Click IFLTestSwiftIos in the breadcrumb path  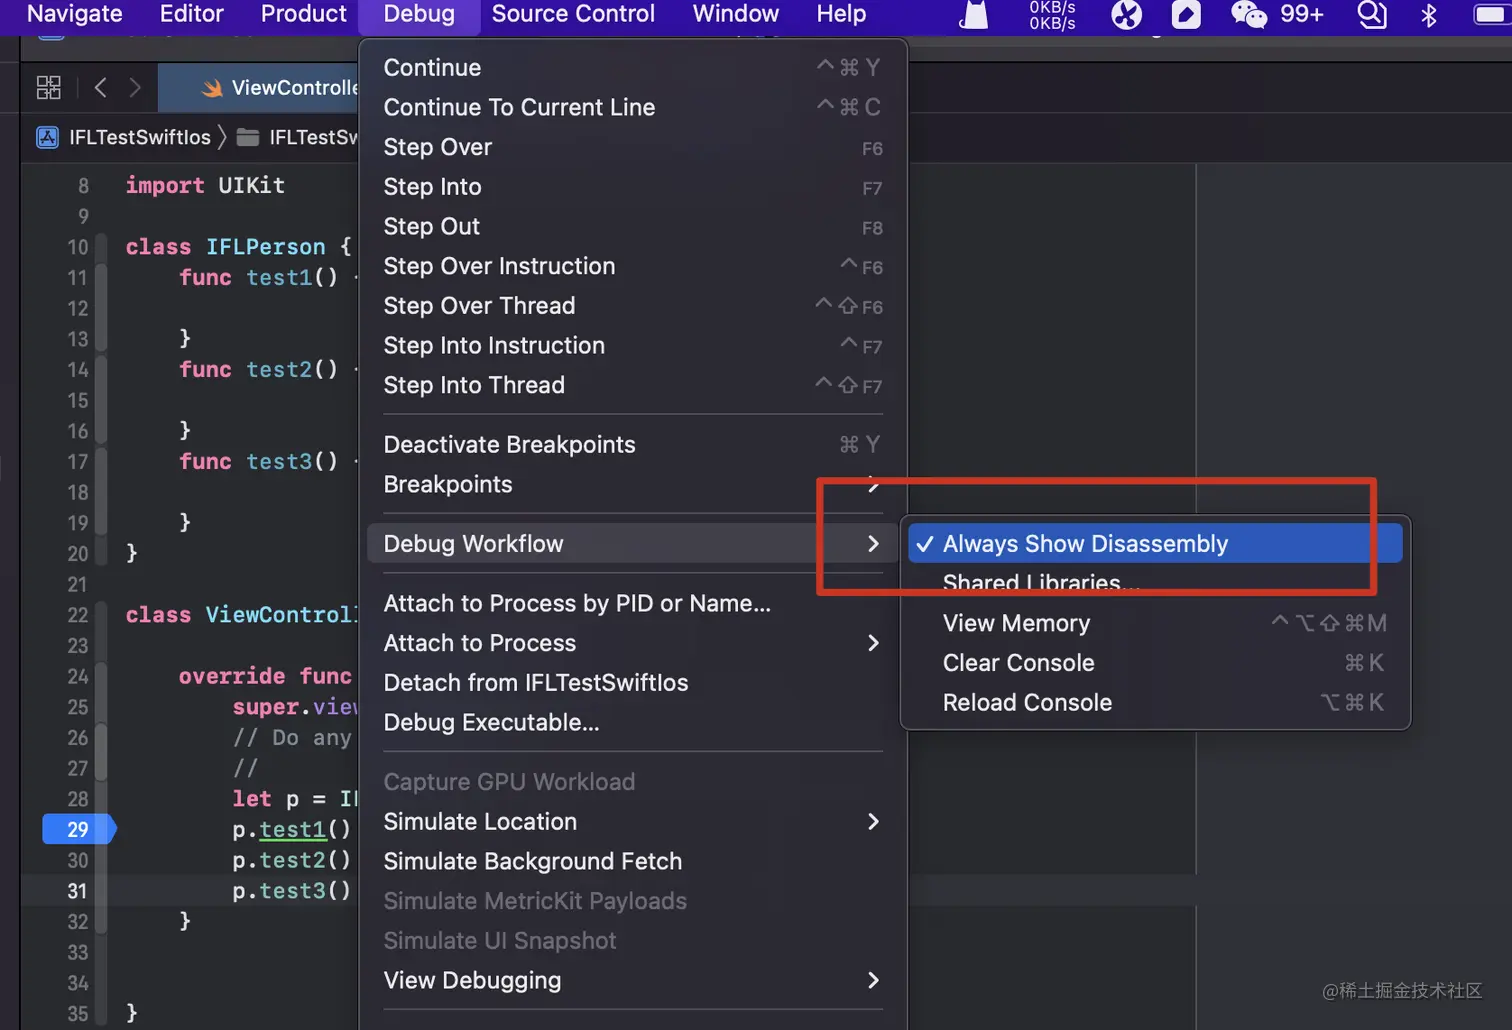point(140,137)
